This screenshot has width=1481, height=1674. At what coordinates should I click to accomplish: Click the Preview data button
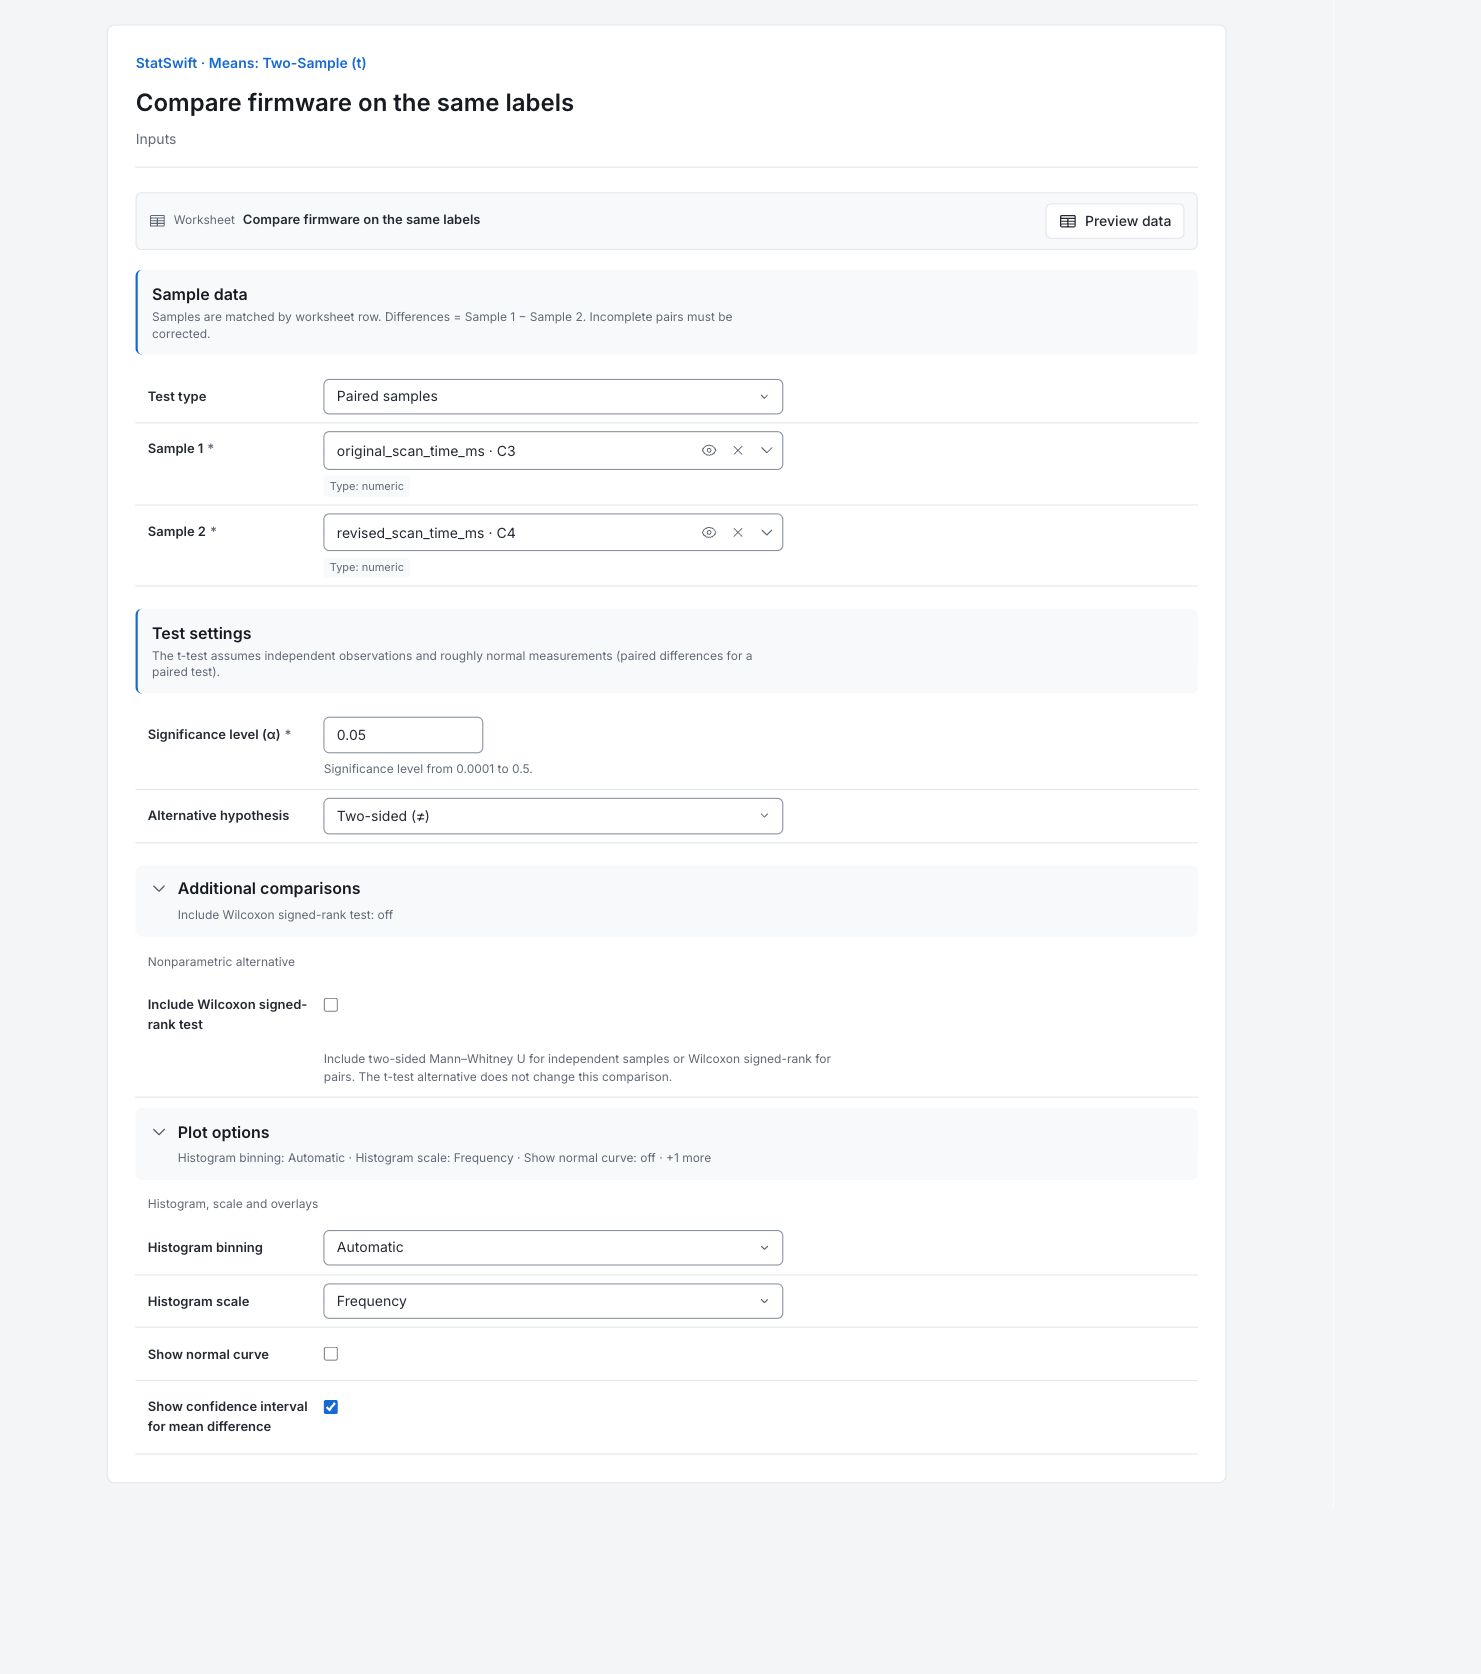1115,221
